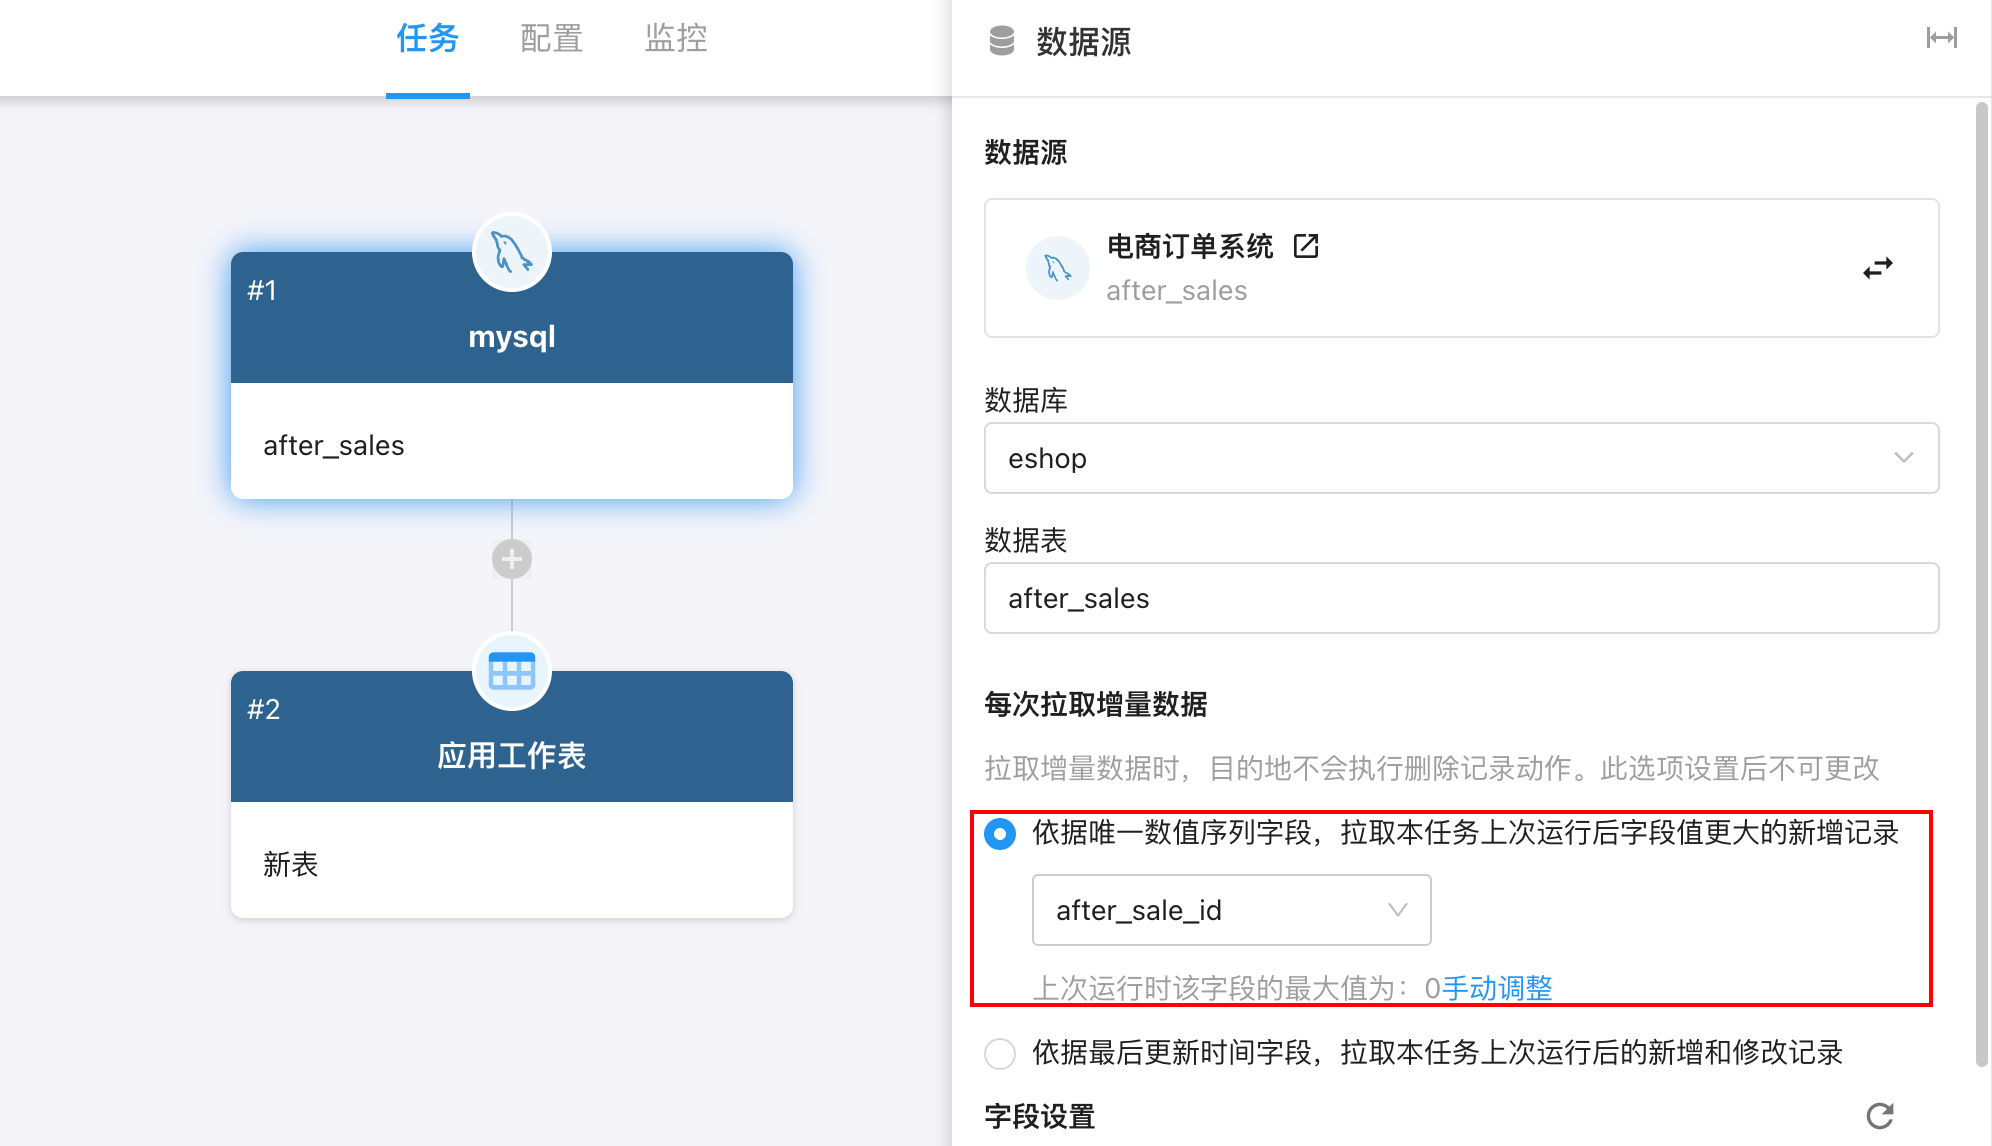This screenshot has height=1146, width=1992.
Task: Click the 手动调整 link
Action: (1497, 988)
